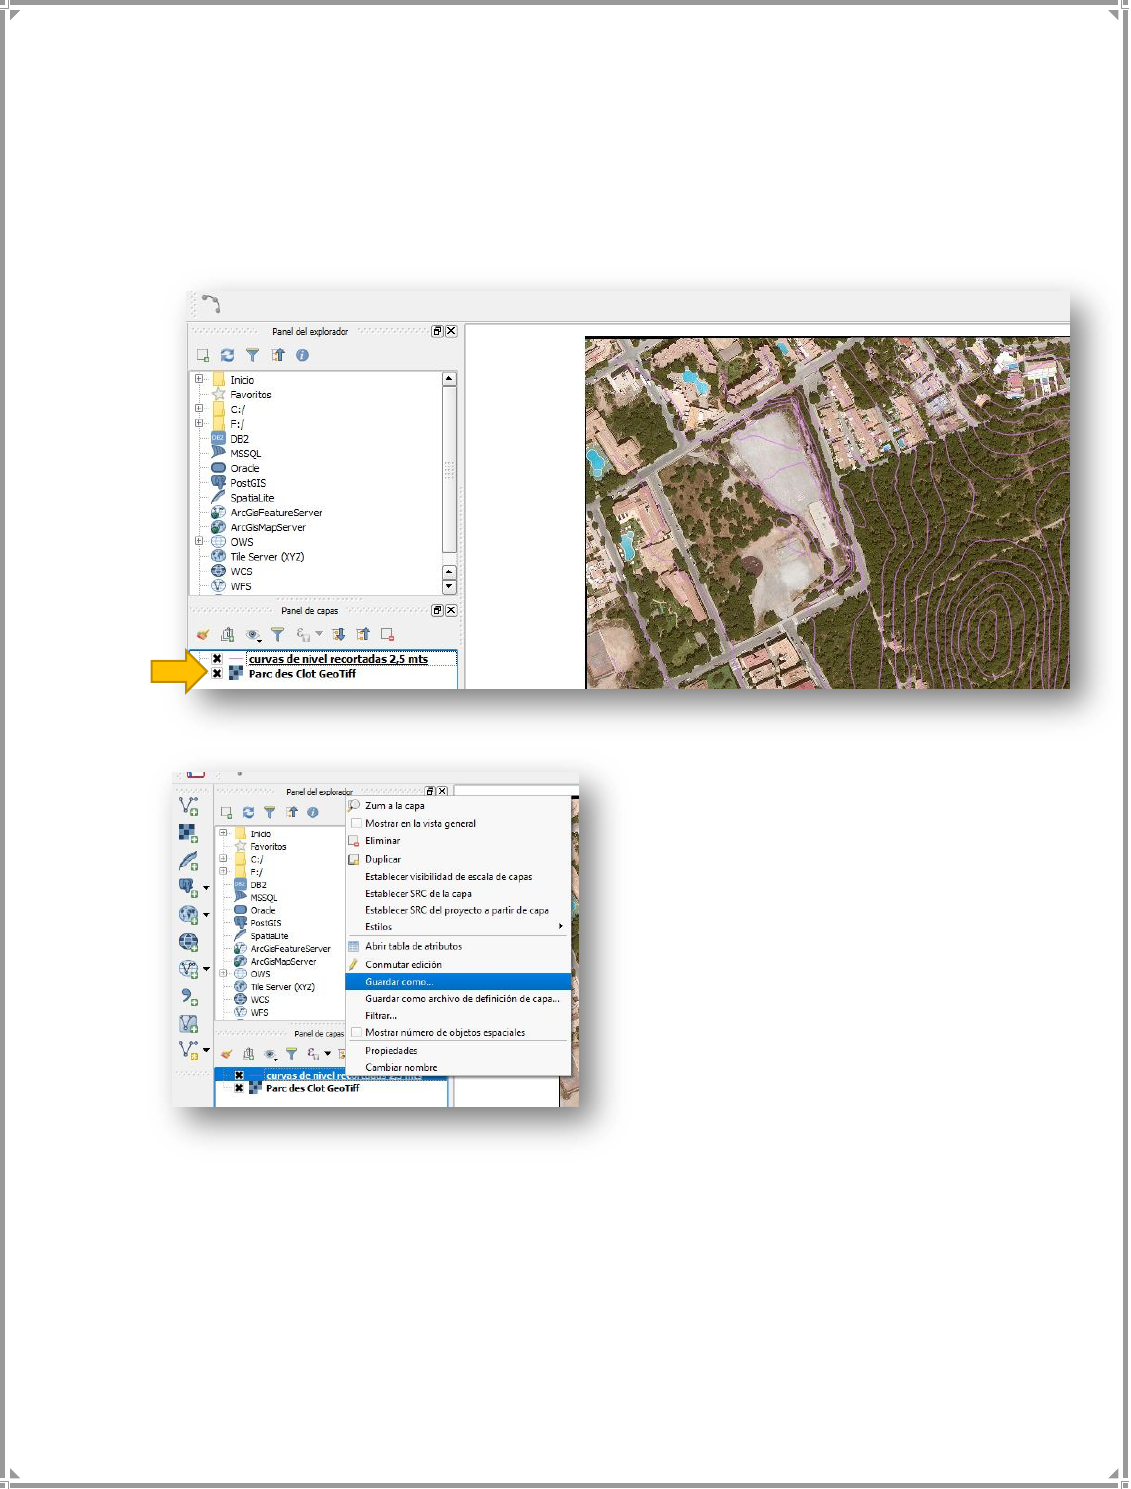The height and width of the screenshot is (1489, 1131).
Task: Click Add Raster Layer icon in side toolbar
Action: click(x=188, y=833)
